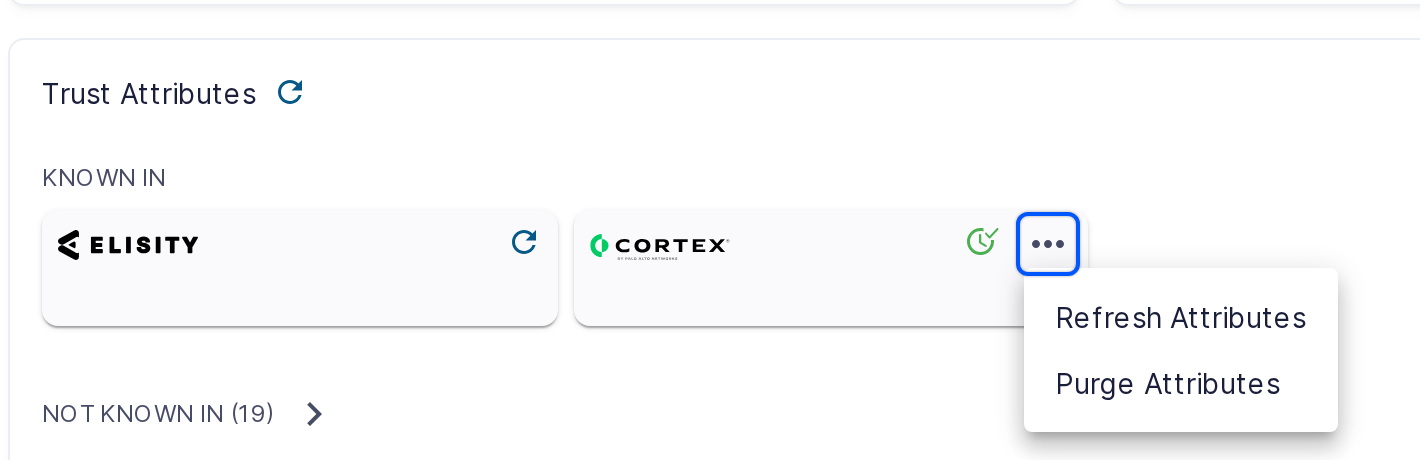
Task: Choose Refresh Attributes from the popup menu
Action: 1181,318
